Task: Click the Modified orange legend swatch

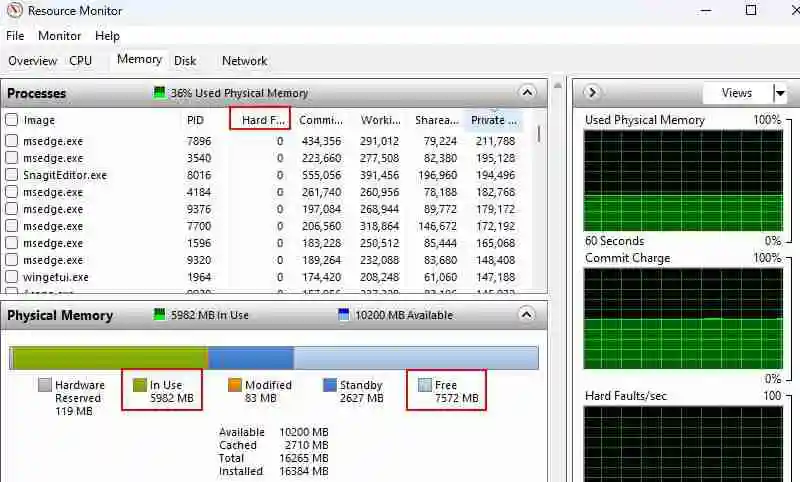Action: pos(235,385)
